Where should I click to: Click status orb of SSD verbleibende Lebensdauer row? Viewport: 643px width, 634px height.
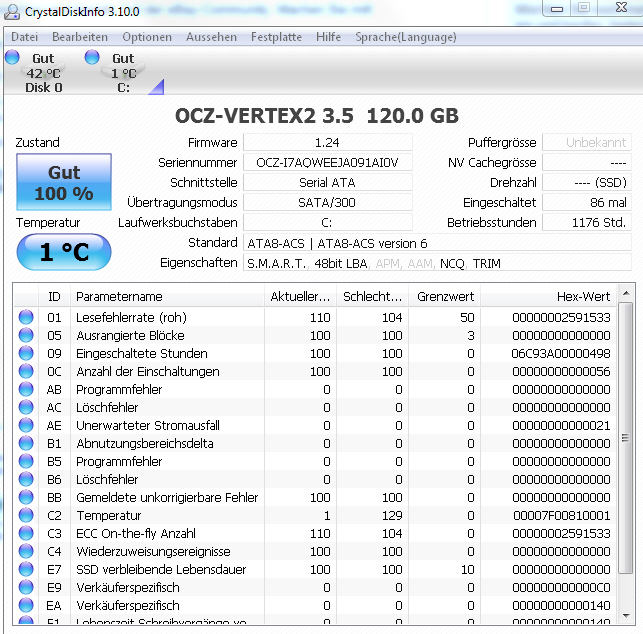(26, 569)
